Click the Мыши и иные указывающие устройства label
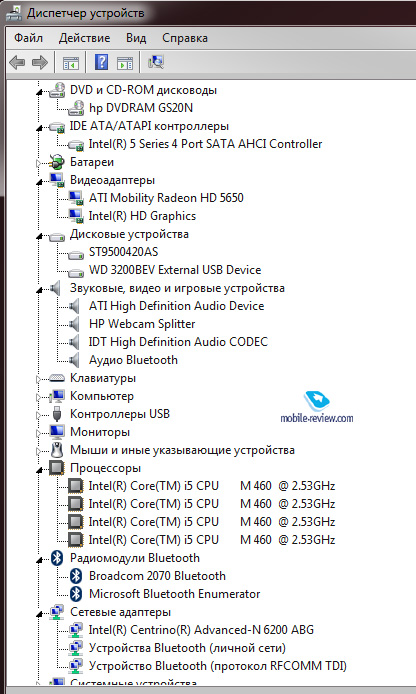The image size is (416, 694). tap(182, 451)
